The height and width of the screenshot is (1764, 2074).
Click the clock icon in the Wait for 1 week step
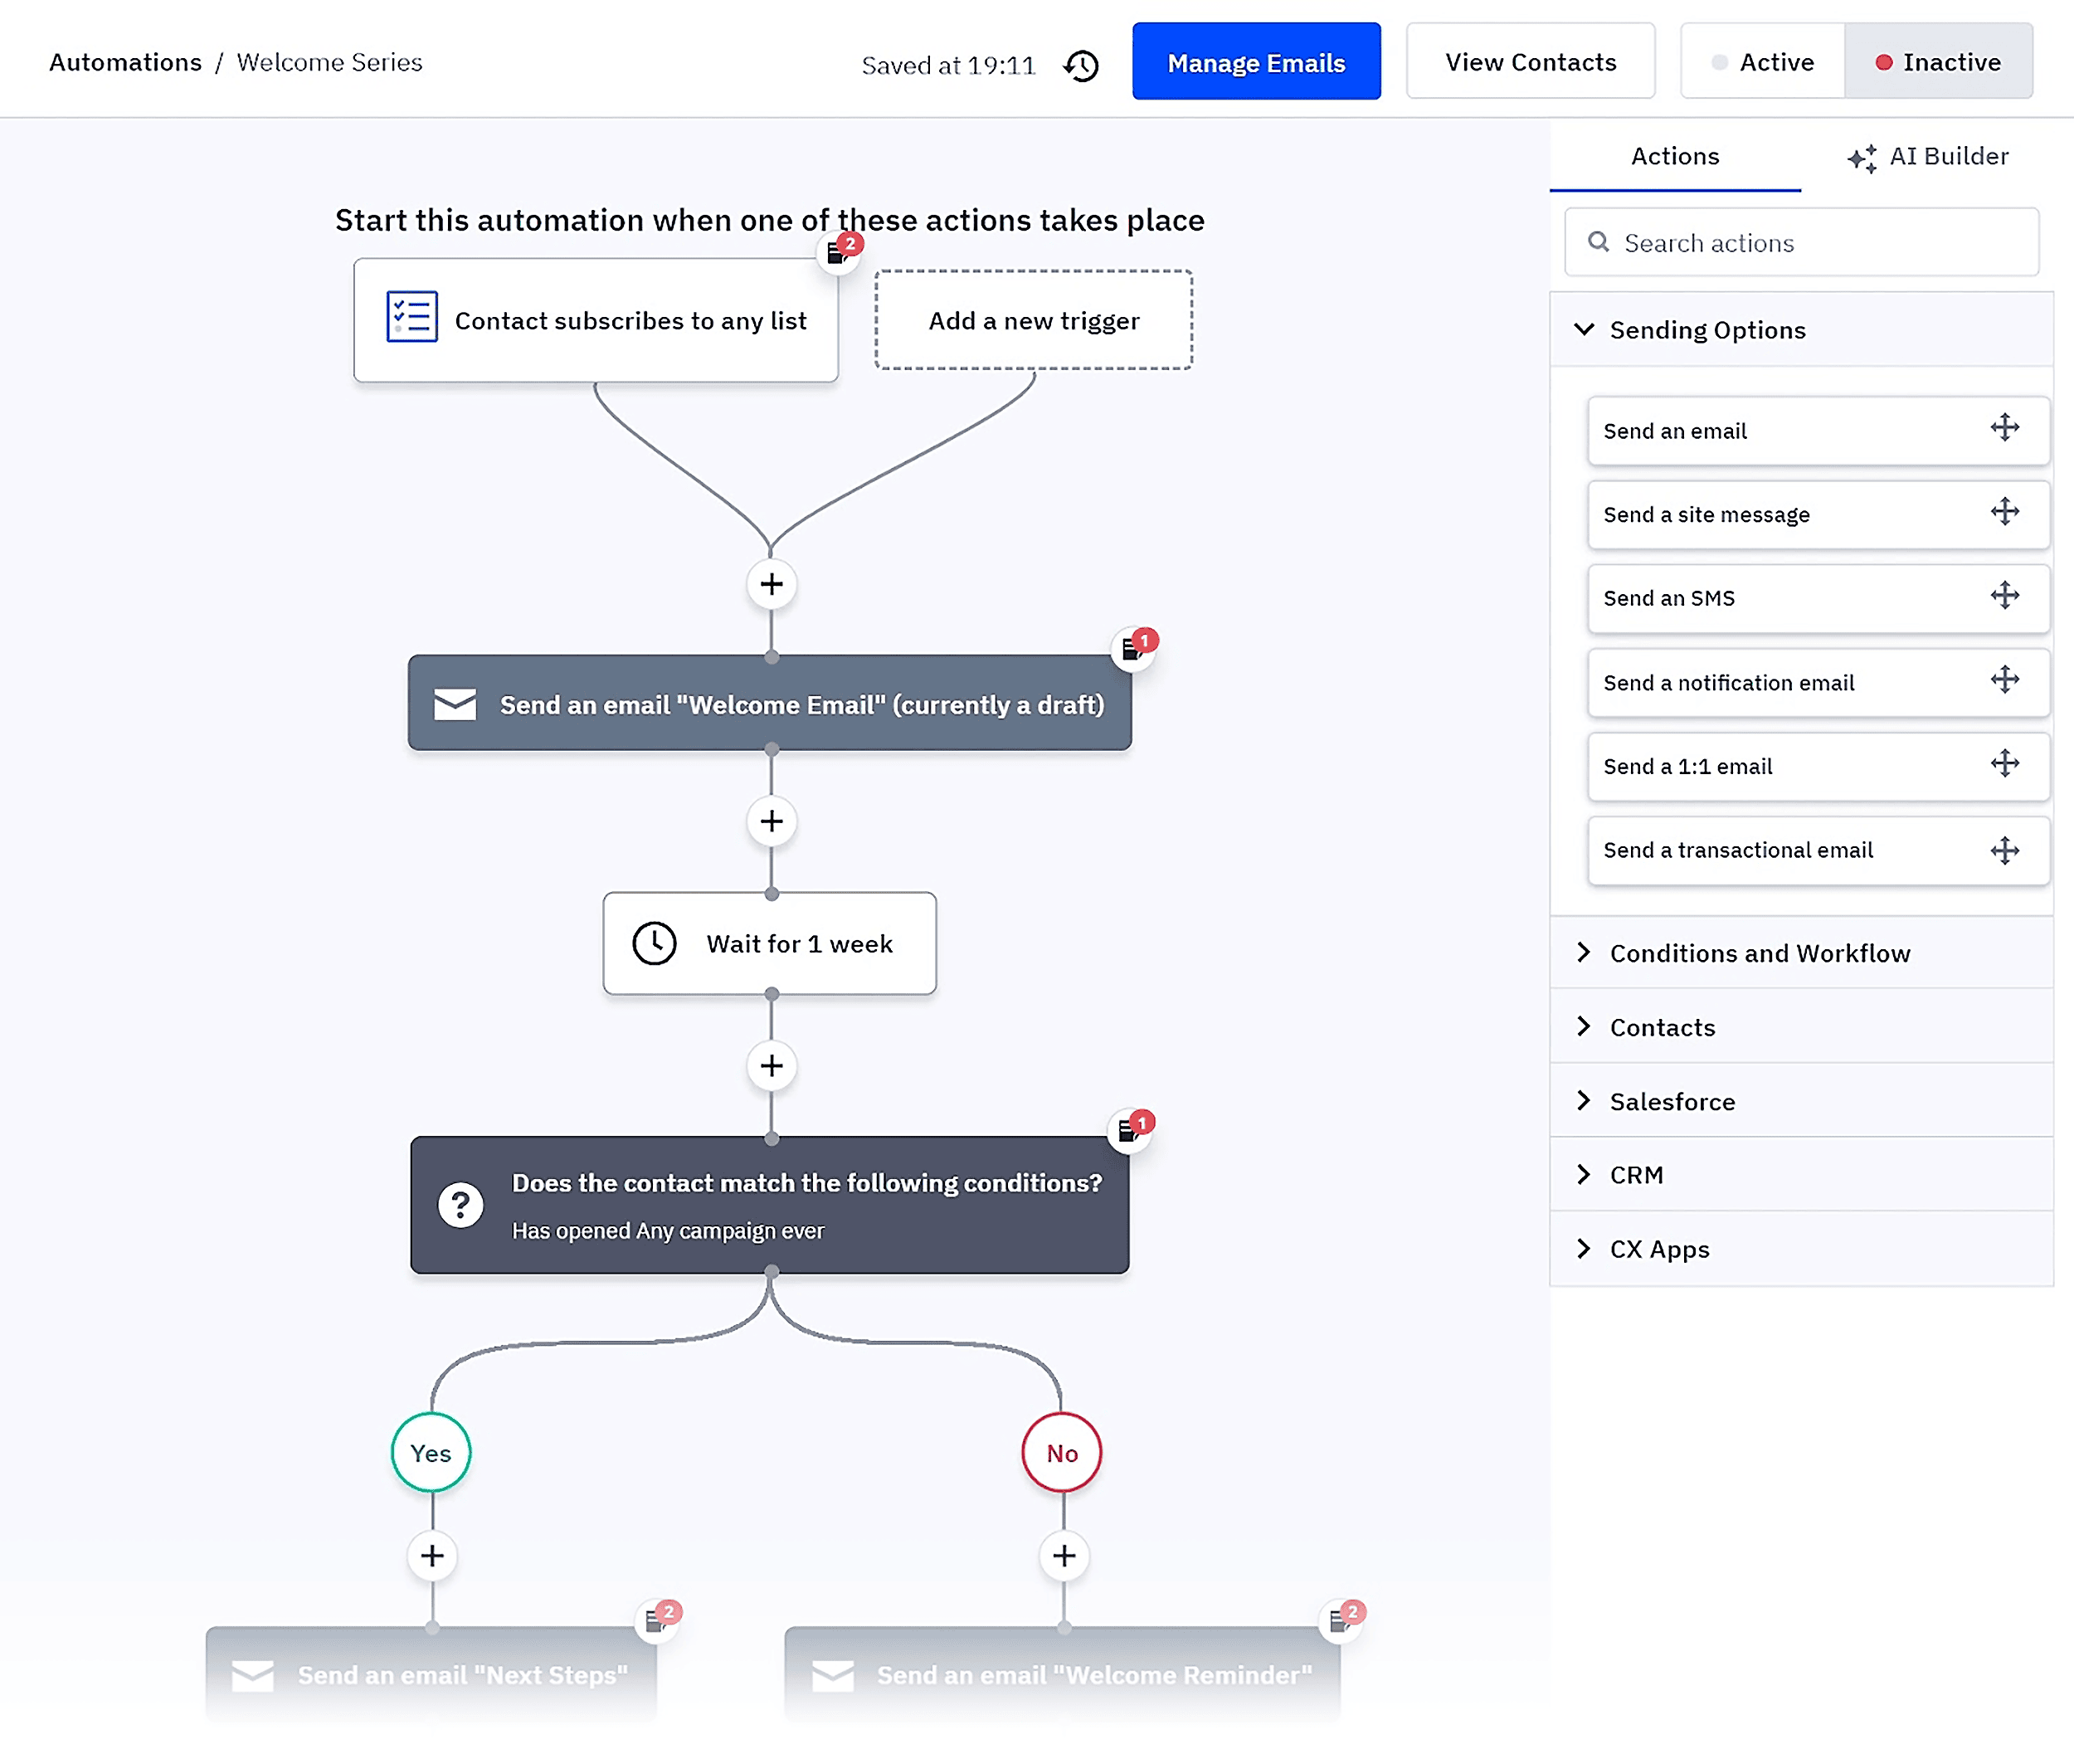click(x=655, y=943)
